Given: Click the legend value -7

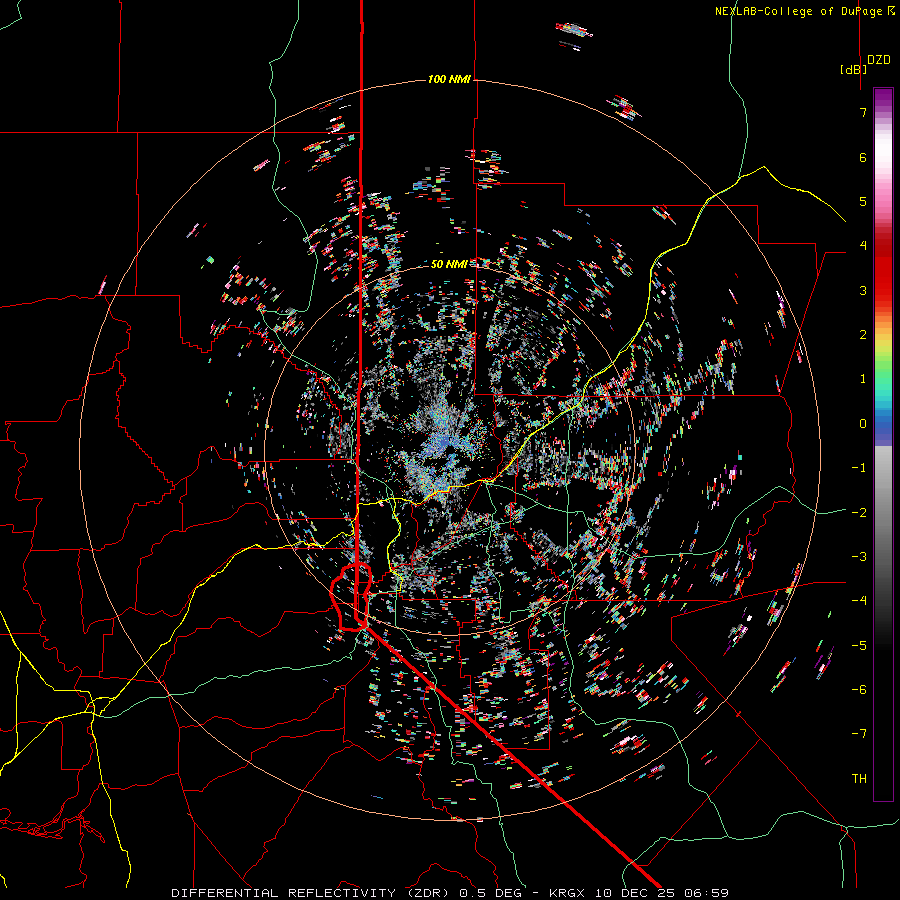Looking at the screenshot, I should point(859,734).
